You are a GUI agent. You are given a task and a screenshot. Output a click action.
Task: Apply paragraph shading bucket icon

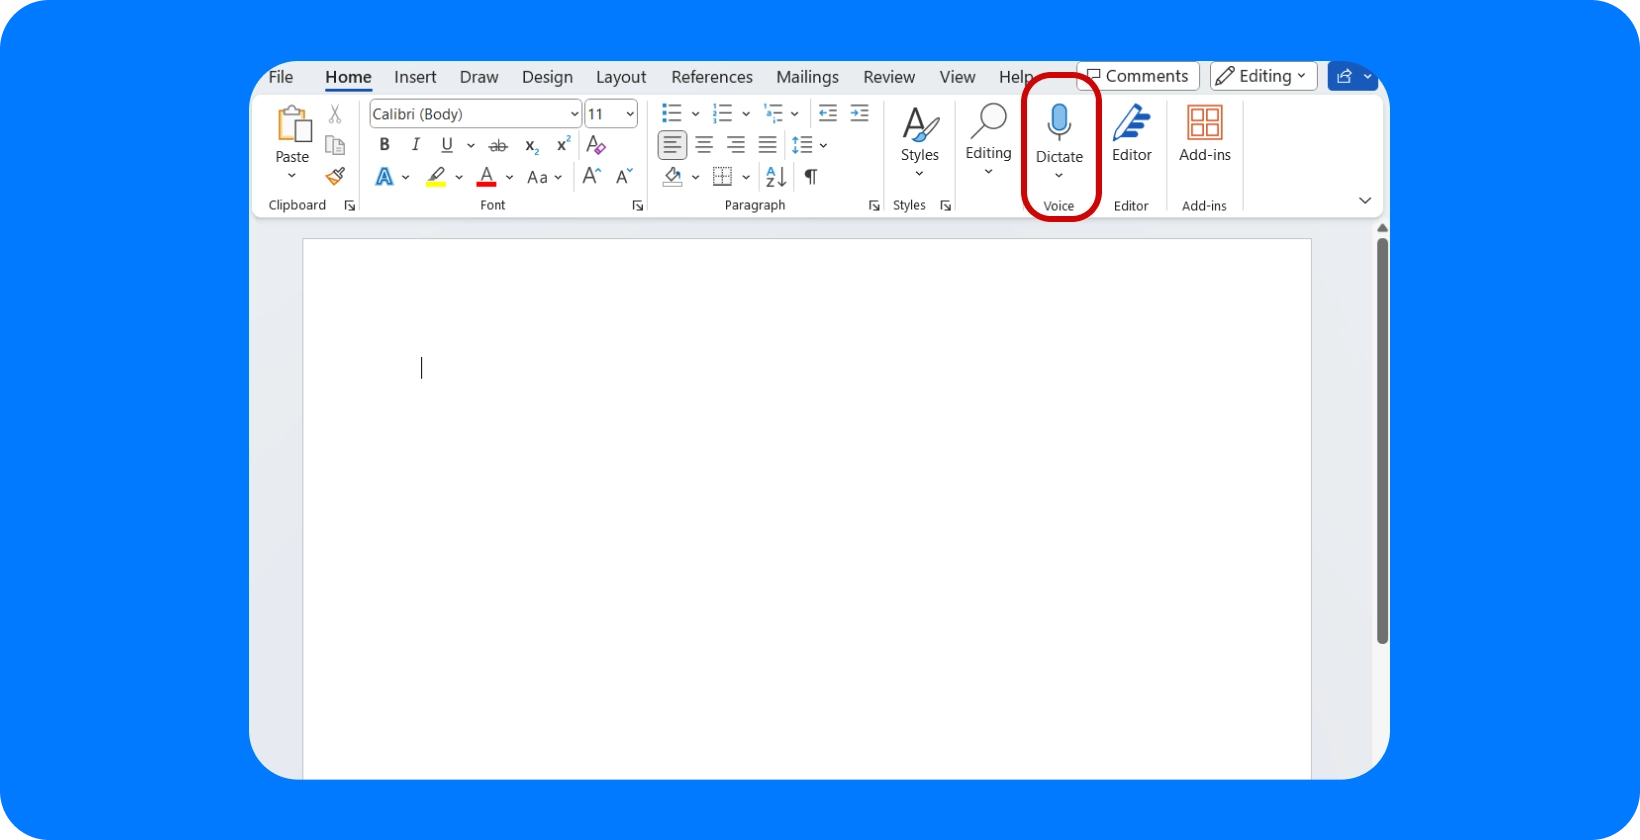tap(673, 177)
